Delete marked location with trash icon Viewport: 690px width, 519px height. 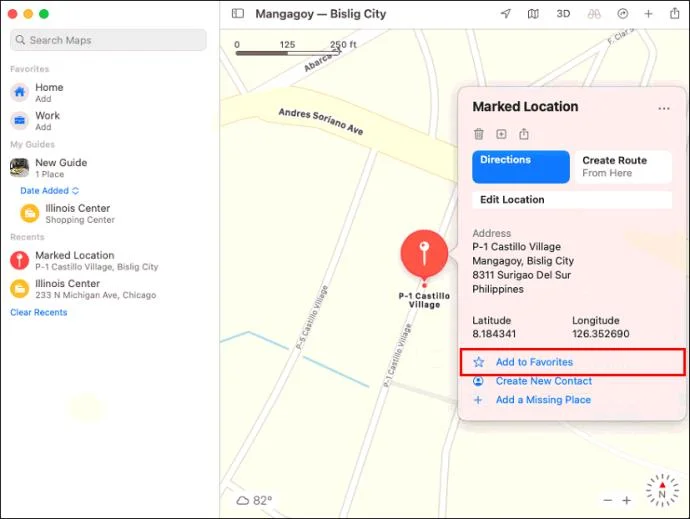pyautogui.click(x=479, y=134)
